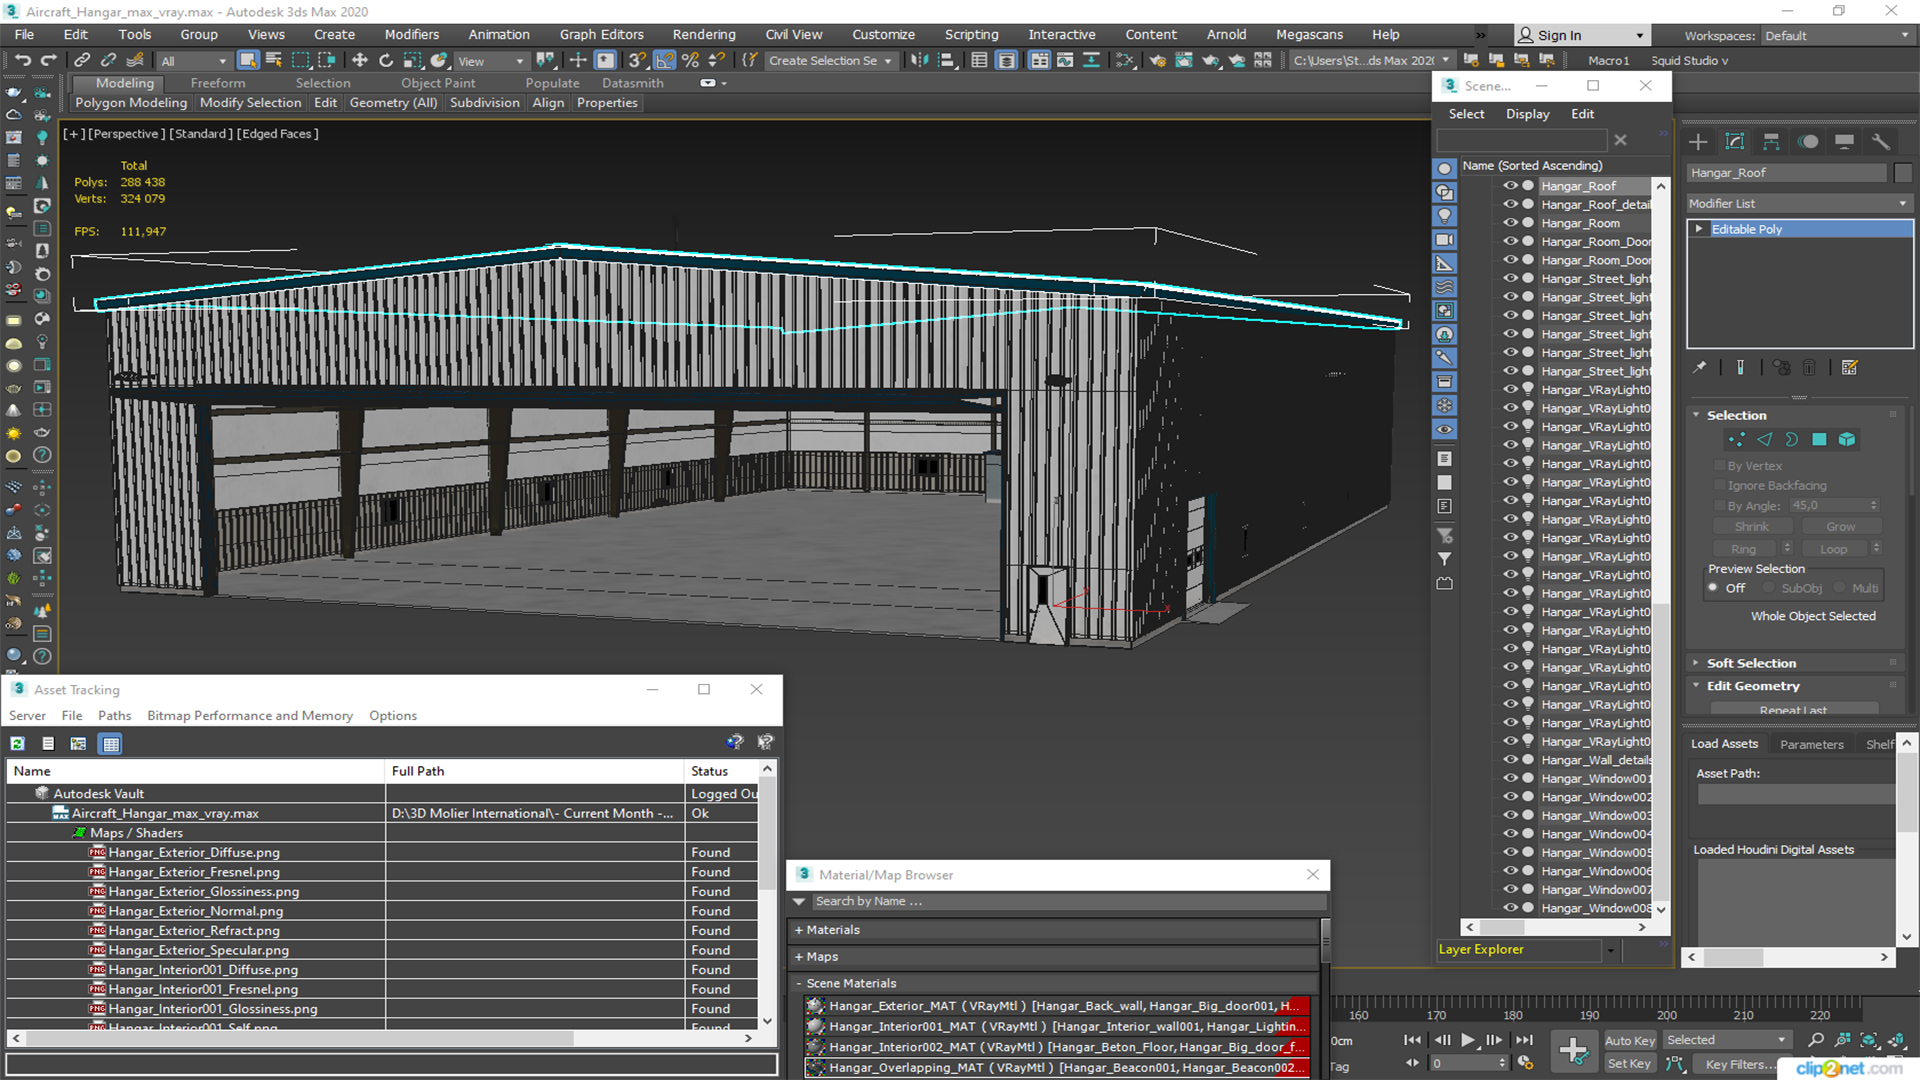Expand the Soft Selection rollout

(x=1751, y=663)
